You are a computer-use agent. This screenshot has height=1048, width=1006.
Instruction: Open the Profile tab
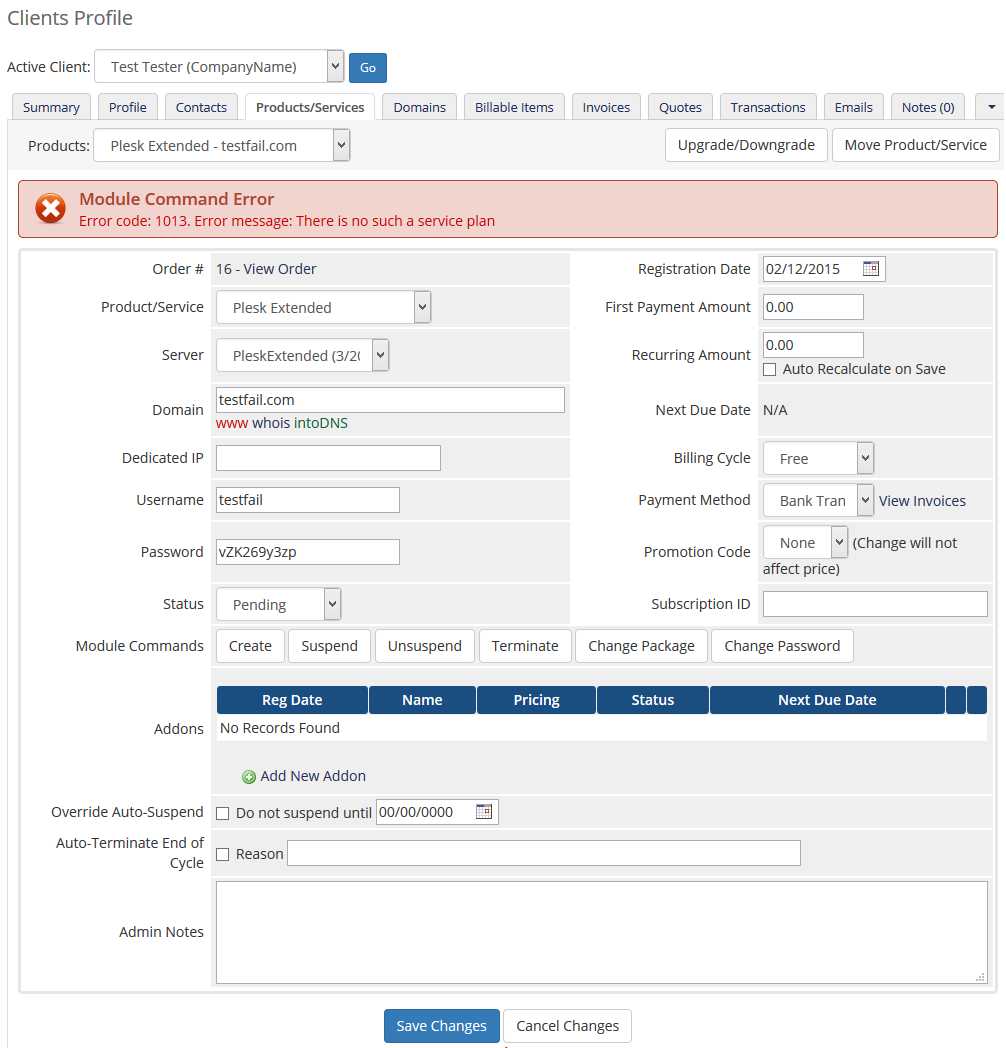(128, 107)
